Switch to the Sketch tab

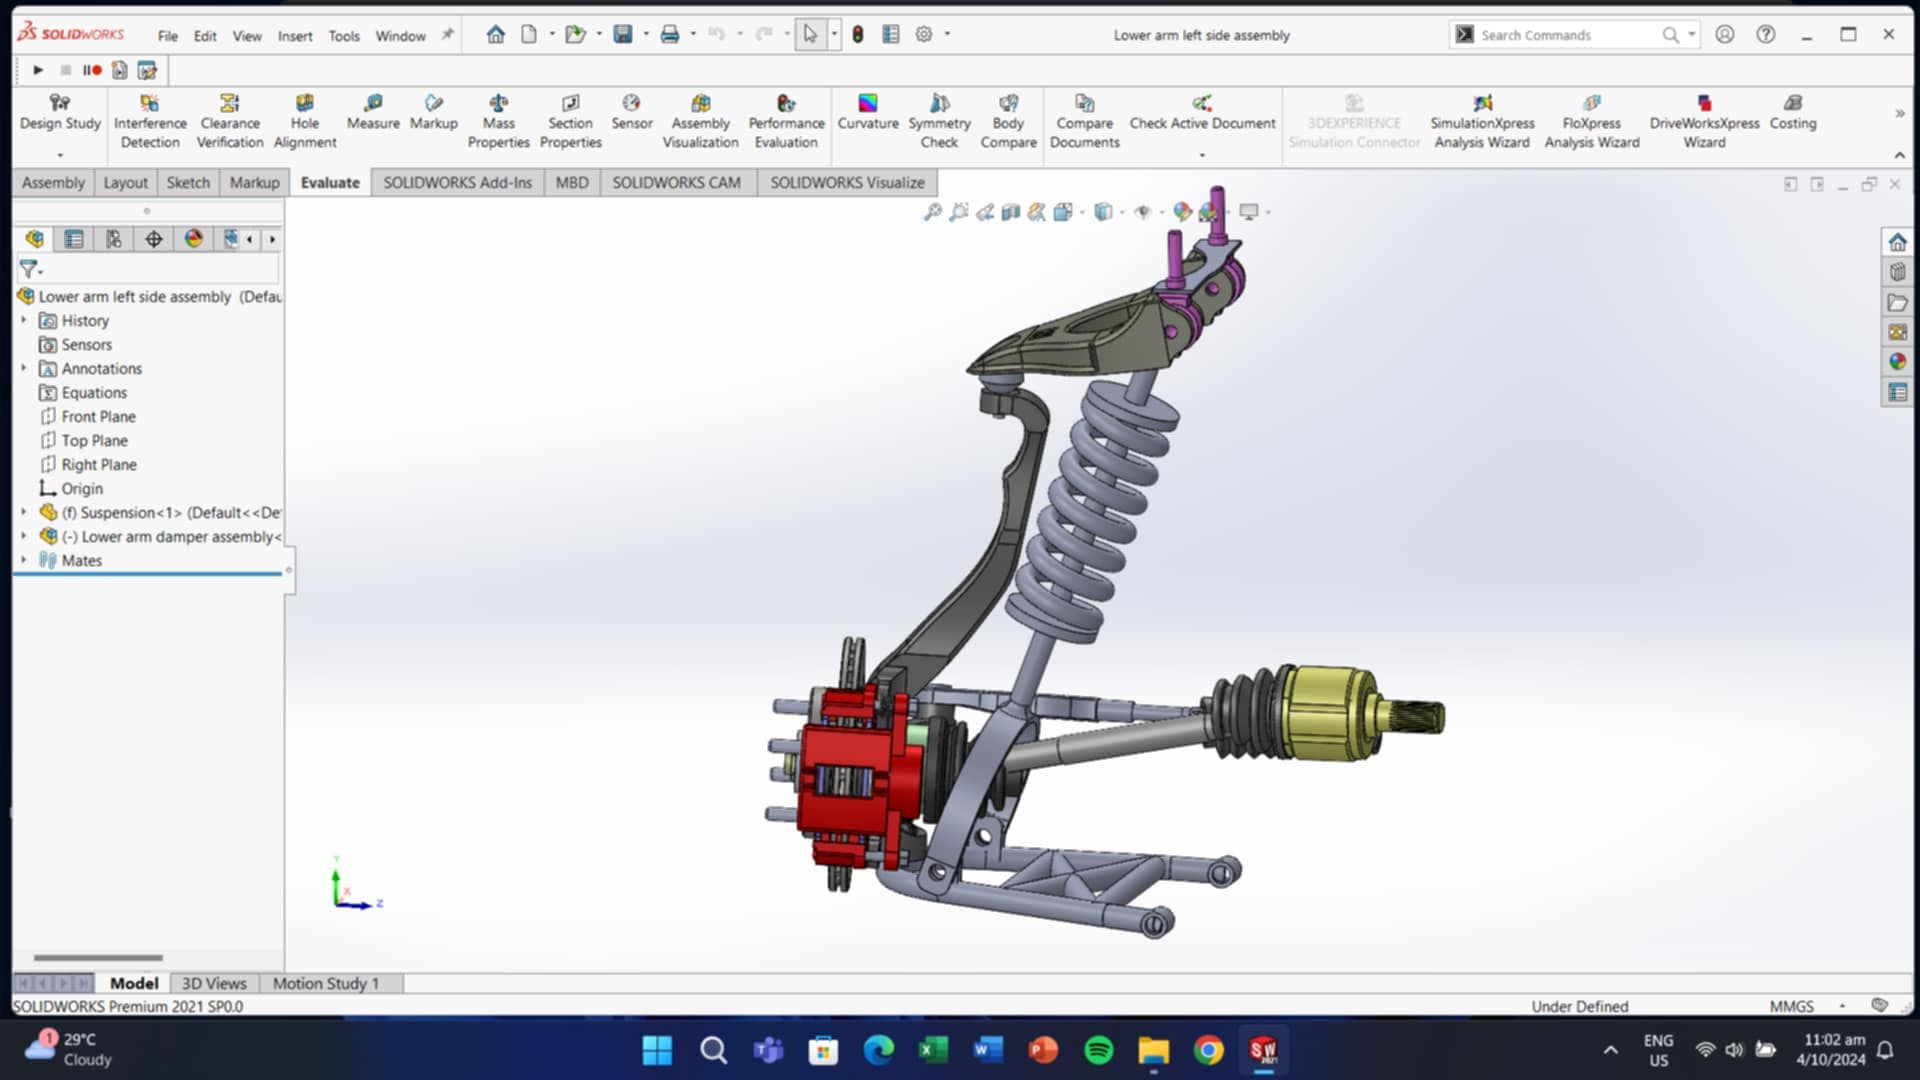pyautogui.click(x=188, y=183)
